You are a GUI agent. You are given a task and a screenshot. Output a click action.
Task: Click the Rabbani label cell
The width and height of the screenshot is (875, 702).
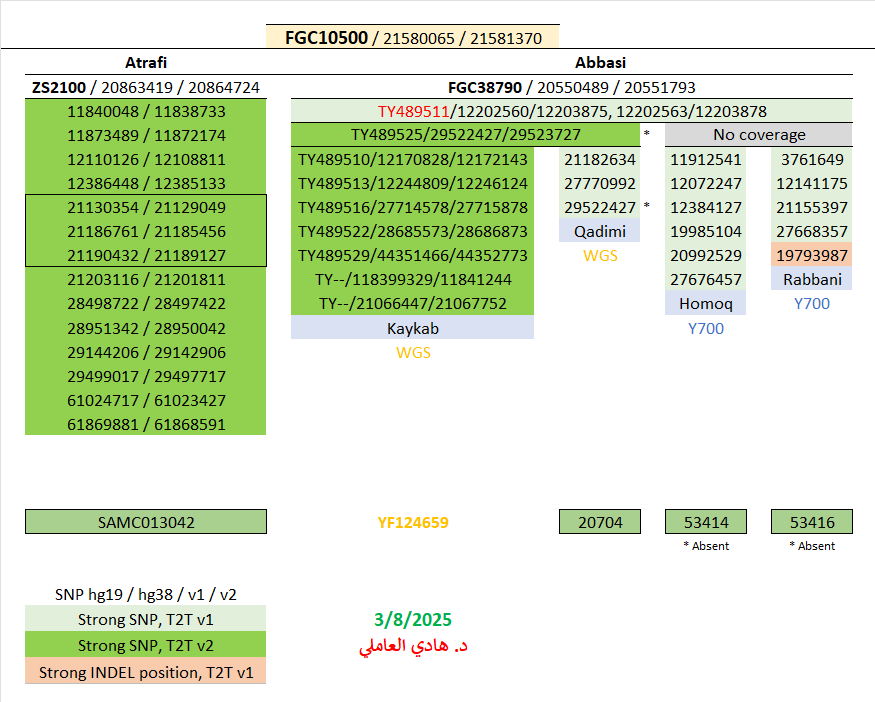click(811, 279)
